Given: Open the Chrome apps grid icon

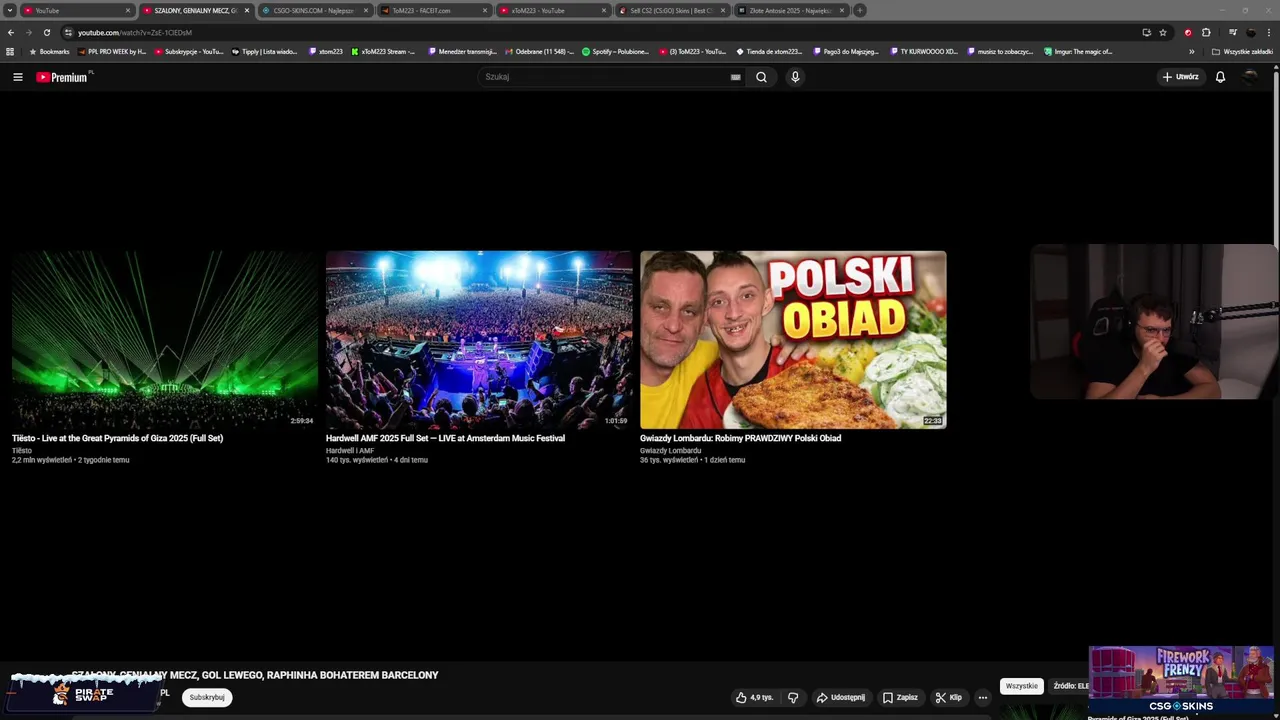Looking at the screenshot, I should coord(10,52).
